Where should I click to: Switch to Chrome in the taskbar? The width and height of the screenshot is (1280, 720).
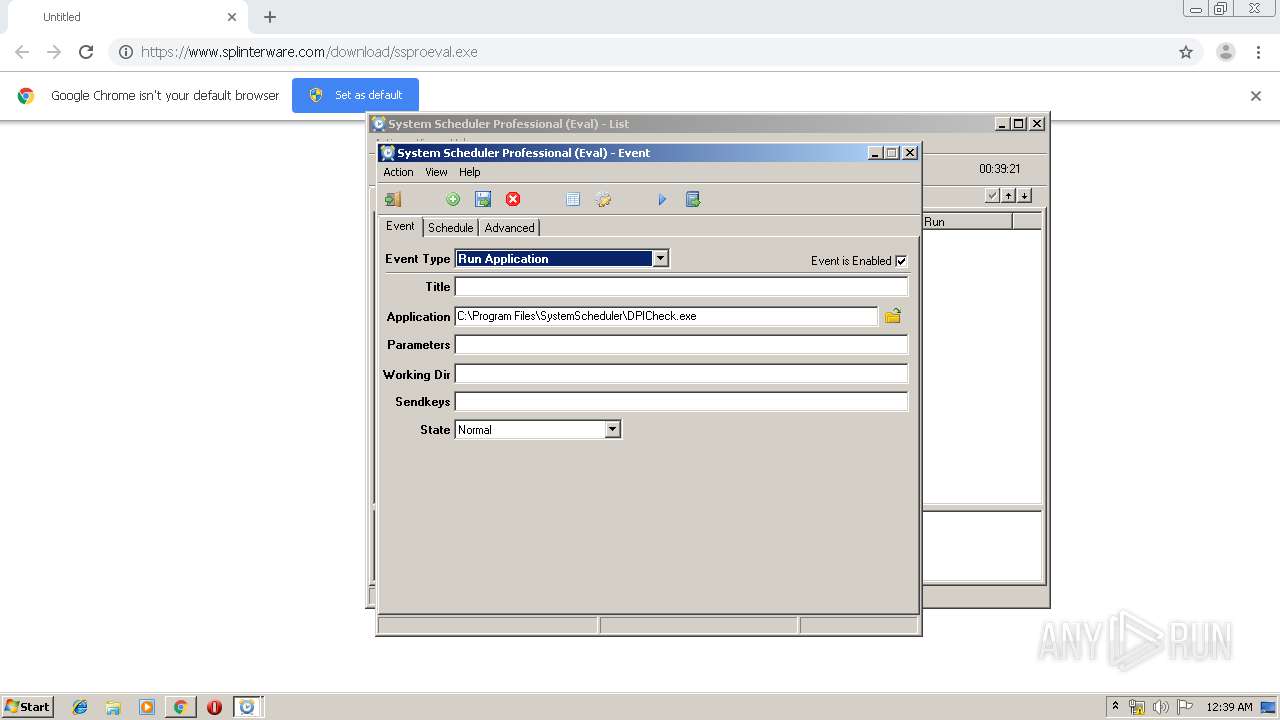180,707
